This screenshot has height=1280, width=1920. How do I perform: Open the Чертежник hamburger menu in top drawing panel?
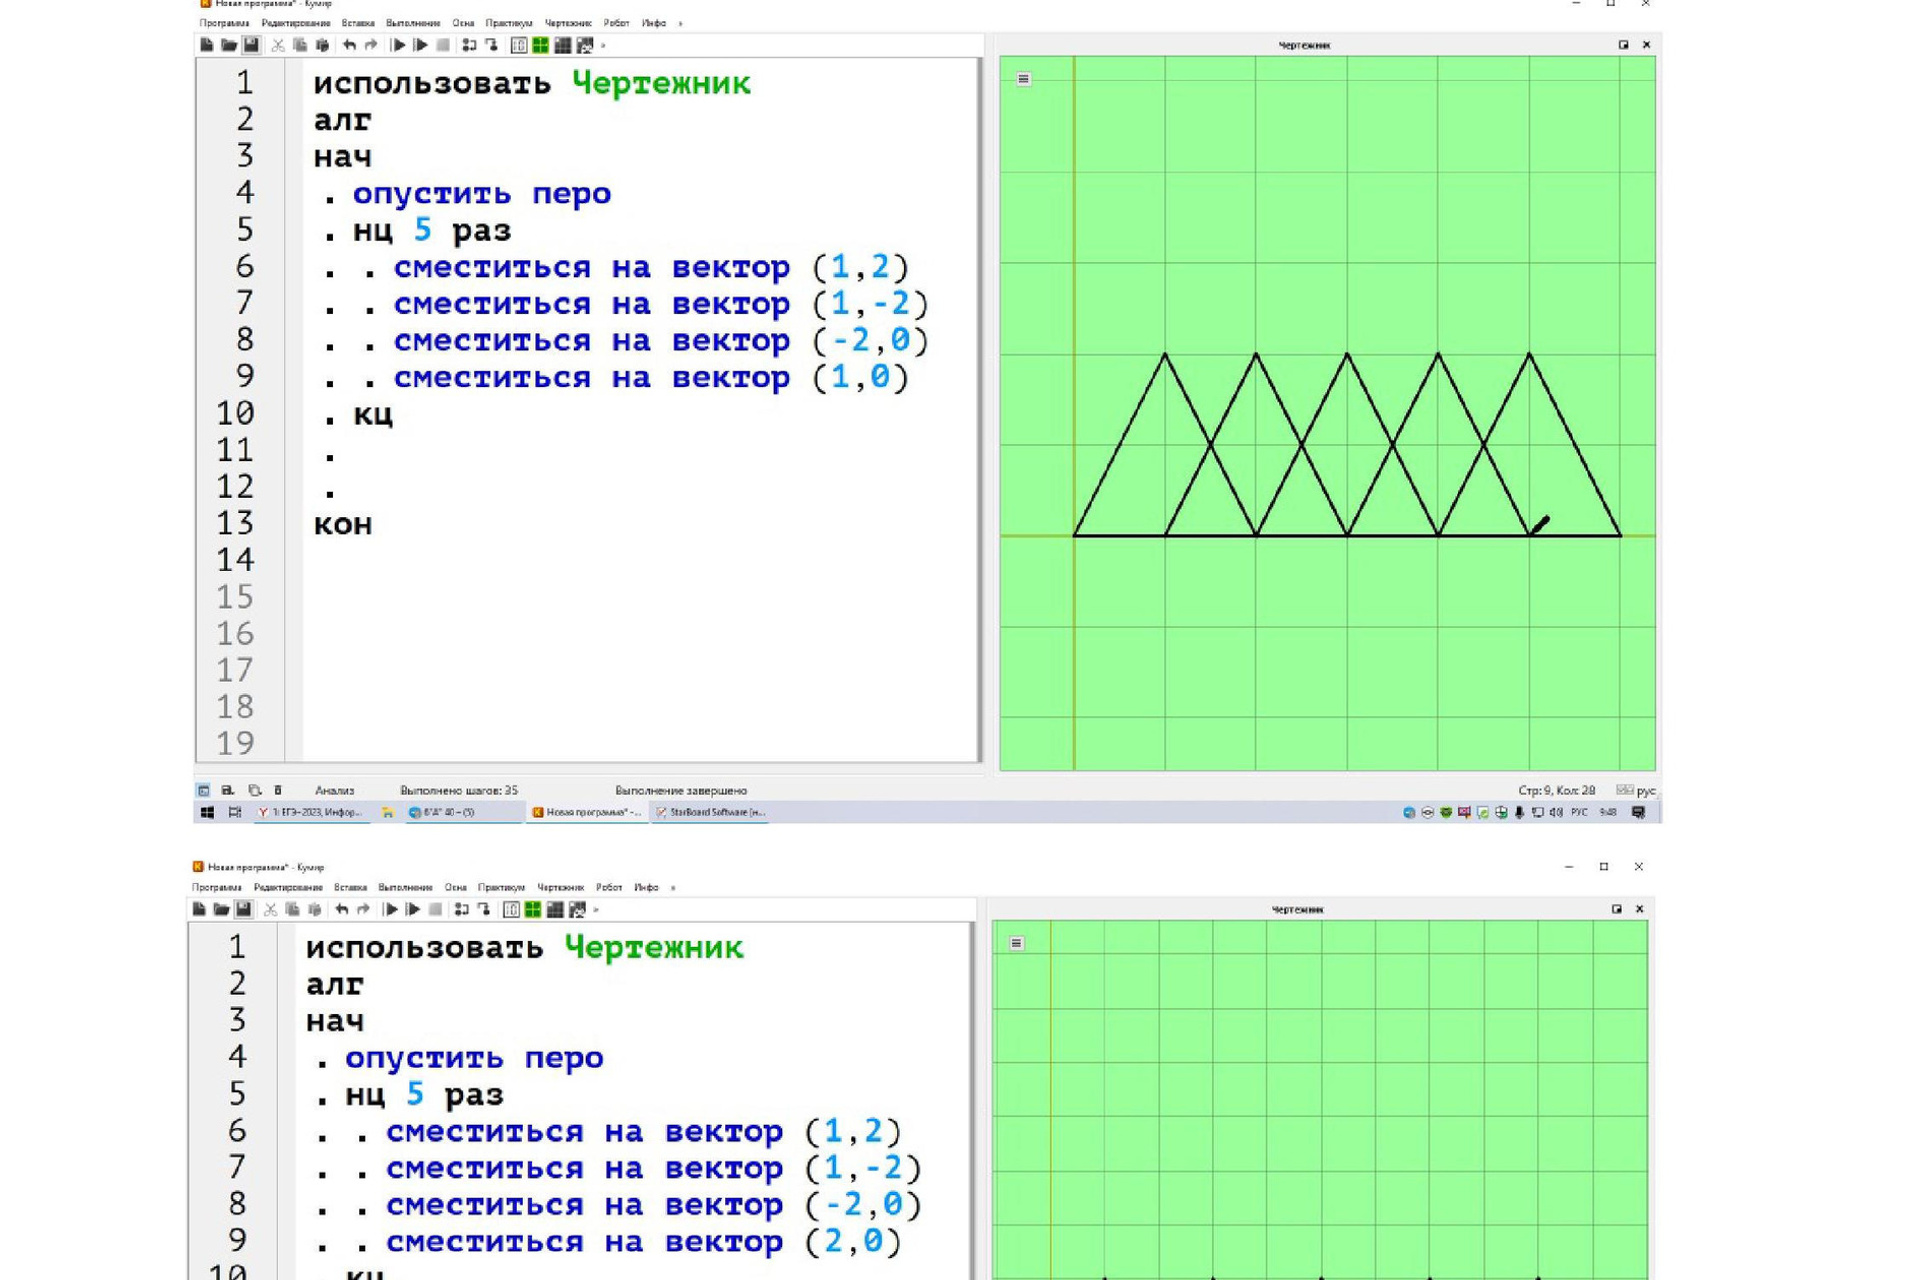(x=1023, y=79)
